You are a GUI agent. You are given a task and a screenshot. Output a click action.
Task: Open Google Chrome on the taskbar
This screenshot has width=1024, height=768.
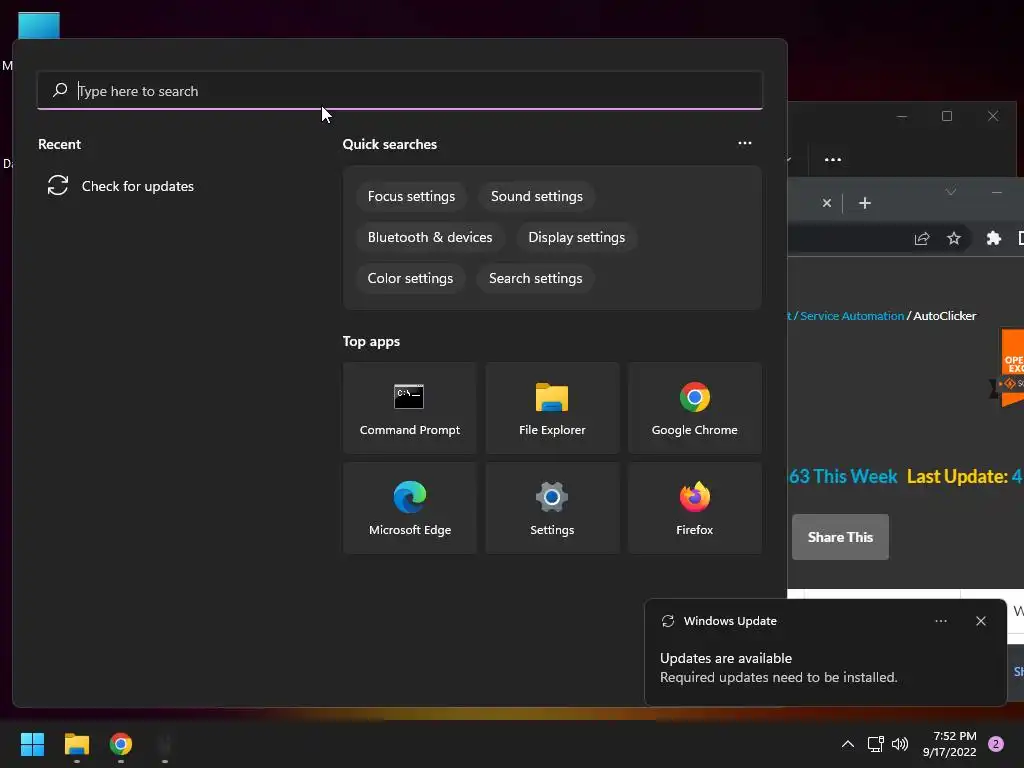click(x=121, y=744)
